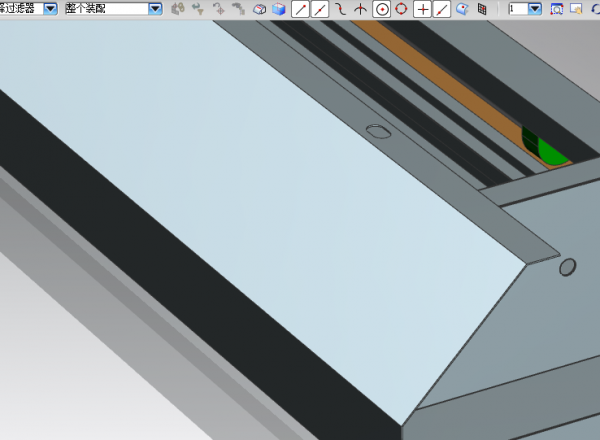Toggle the Point on Curve snap option
Viewport: 600px width, 440px height.
(442, 9)
